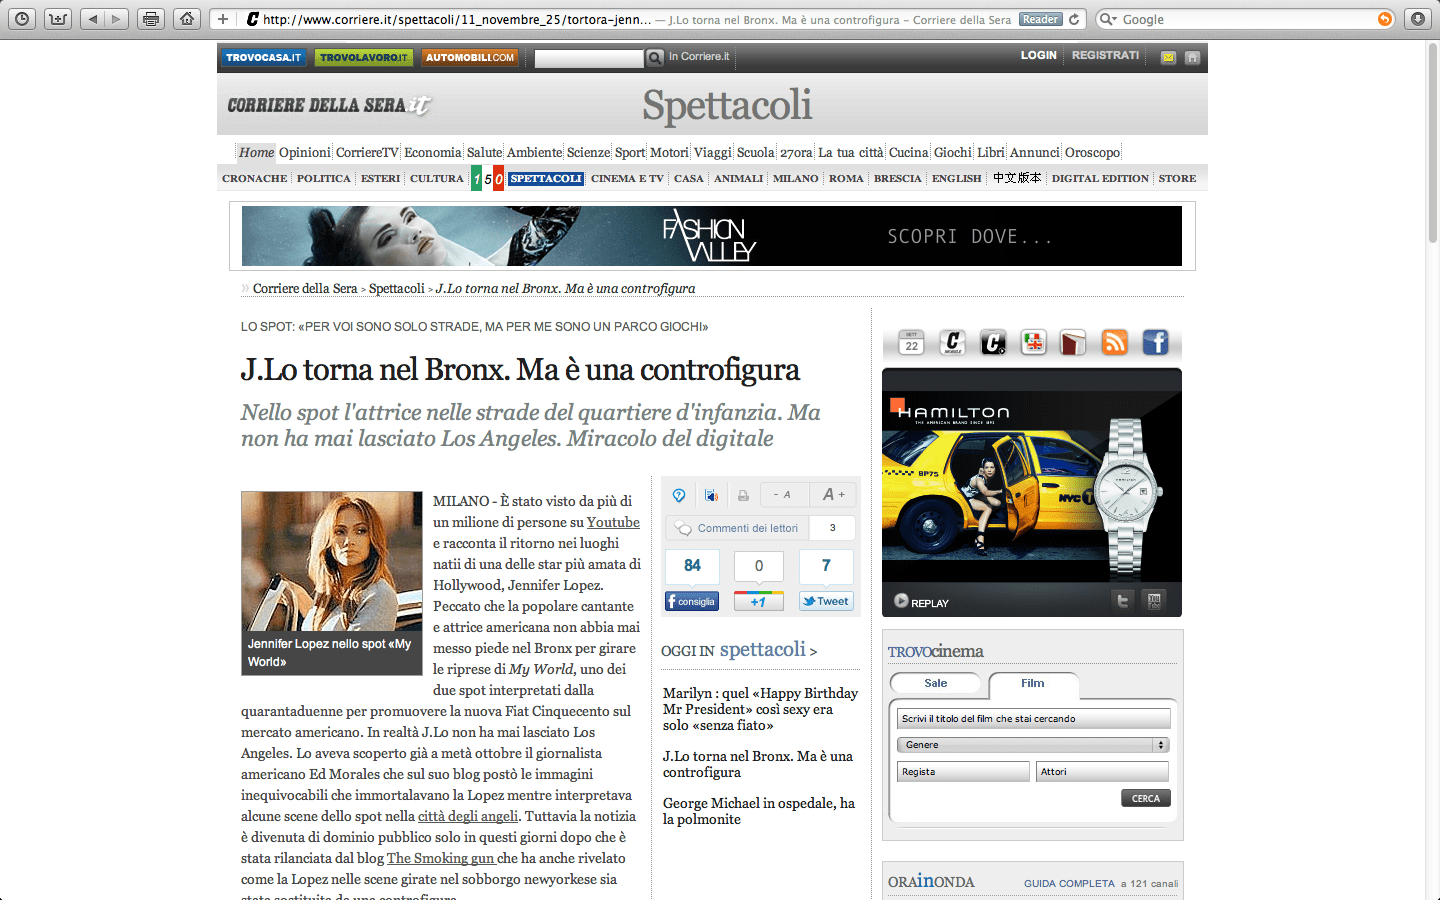Open the calendar archive icon showing 22
Screen dimensions: 1440x900
(910, 343)
